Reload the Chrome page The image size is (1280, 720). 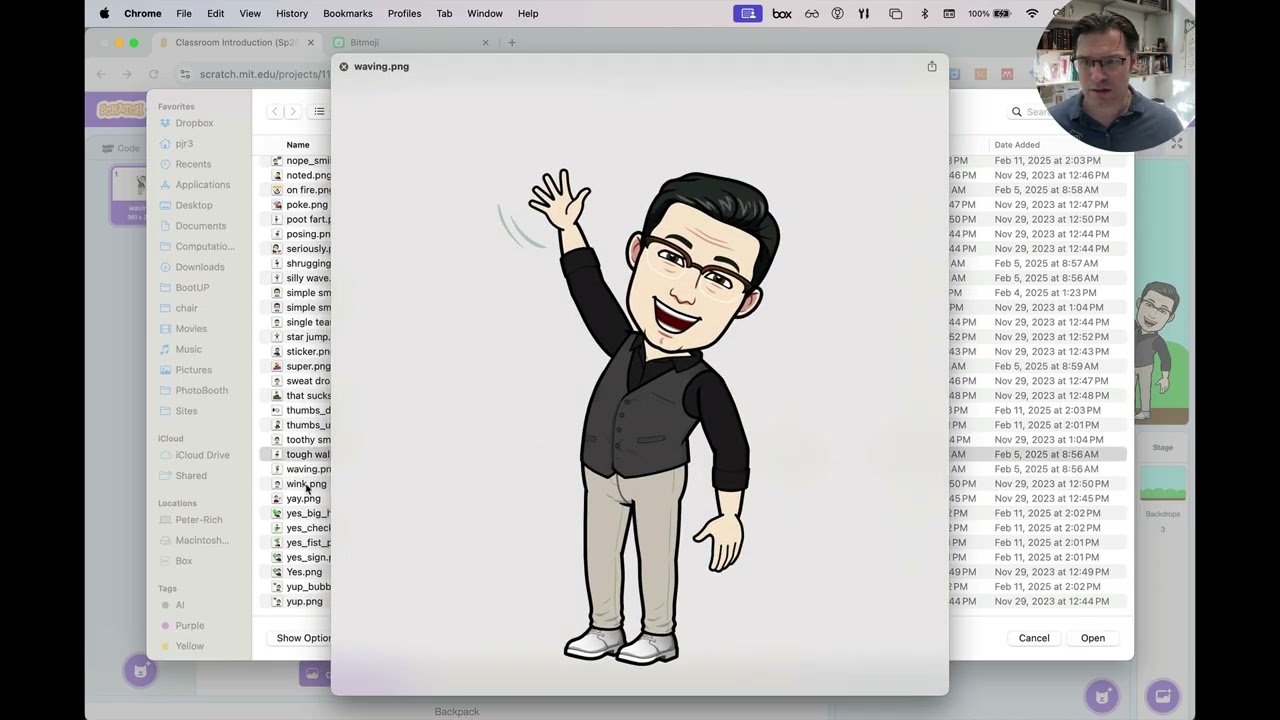153,74
